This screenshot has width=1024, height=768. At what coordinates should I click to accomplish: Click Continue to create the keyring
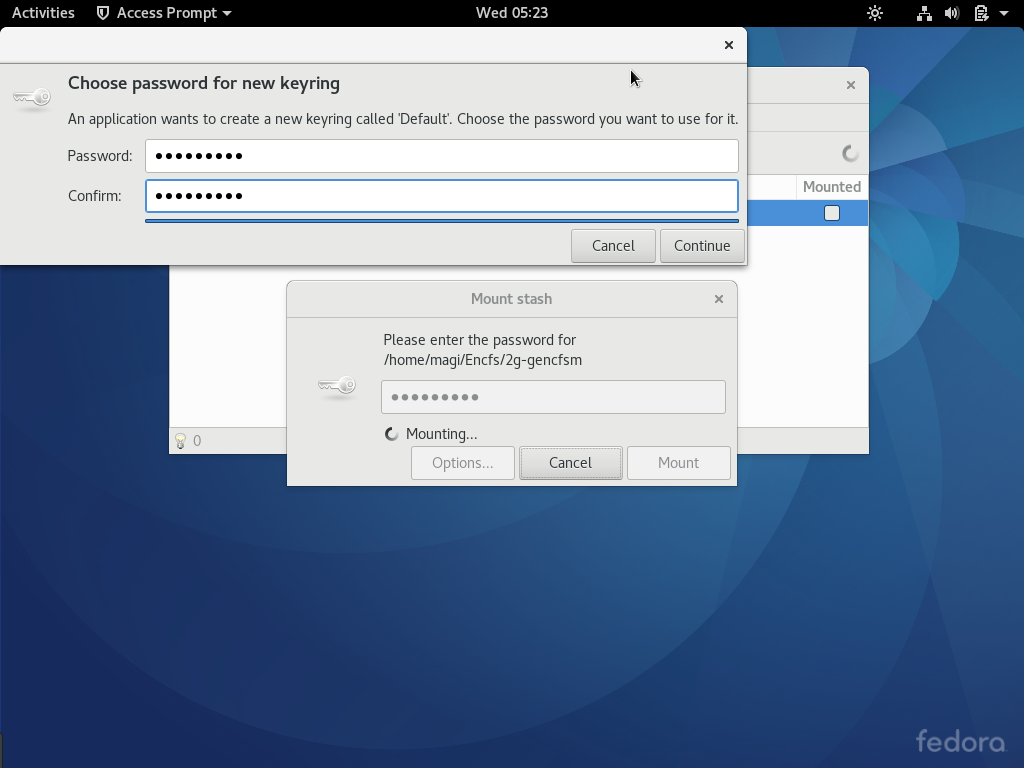tap(702, 246)
